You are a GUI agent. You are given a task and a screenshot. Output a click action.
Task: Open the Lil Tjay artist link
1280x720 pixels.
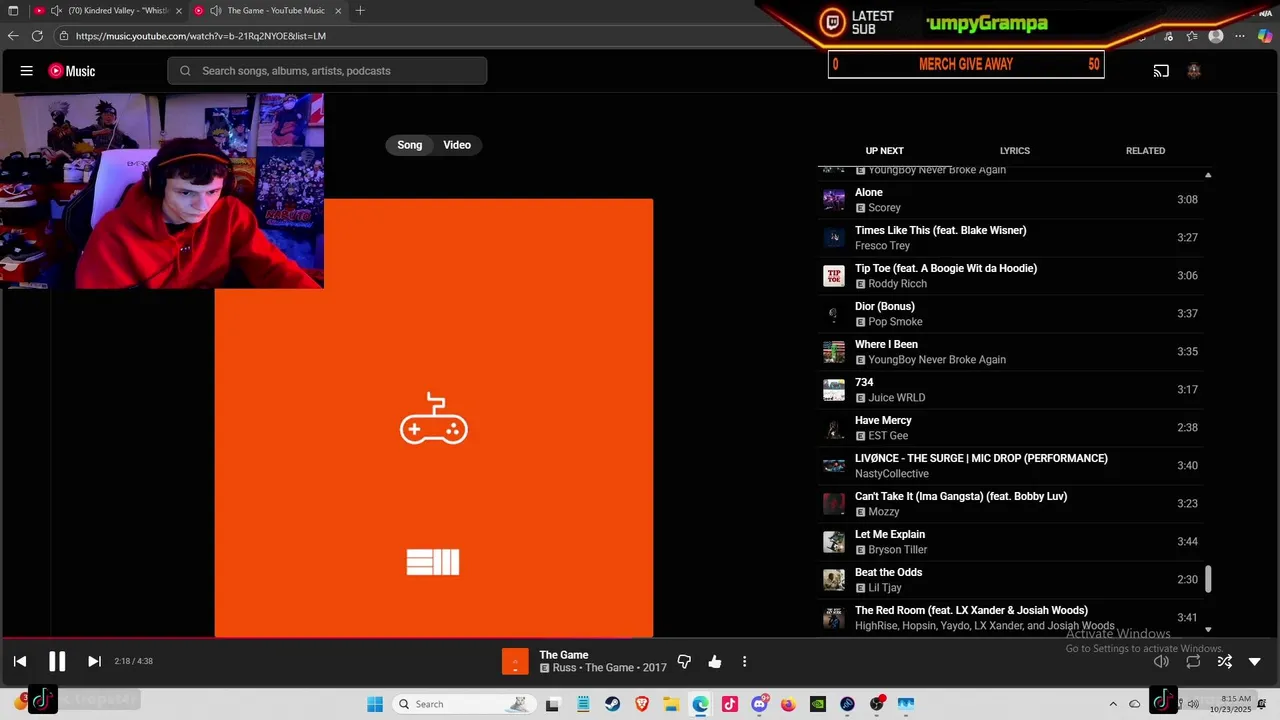pyautogui.click(x=885, y=588)
